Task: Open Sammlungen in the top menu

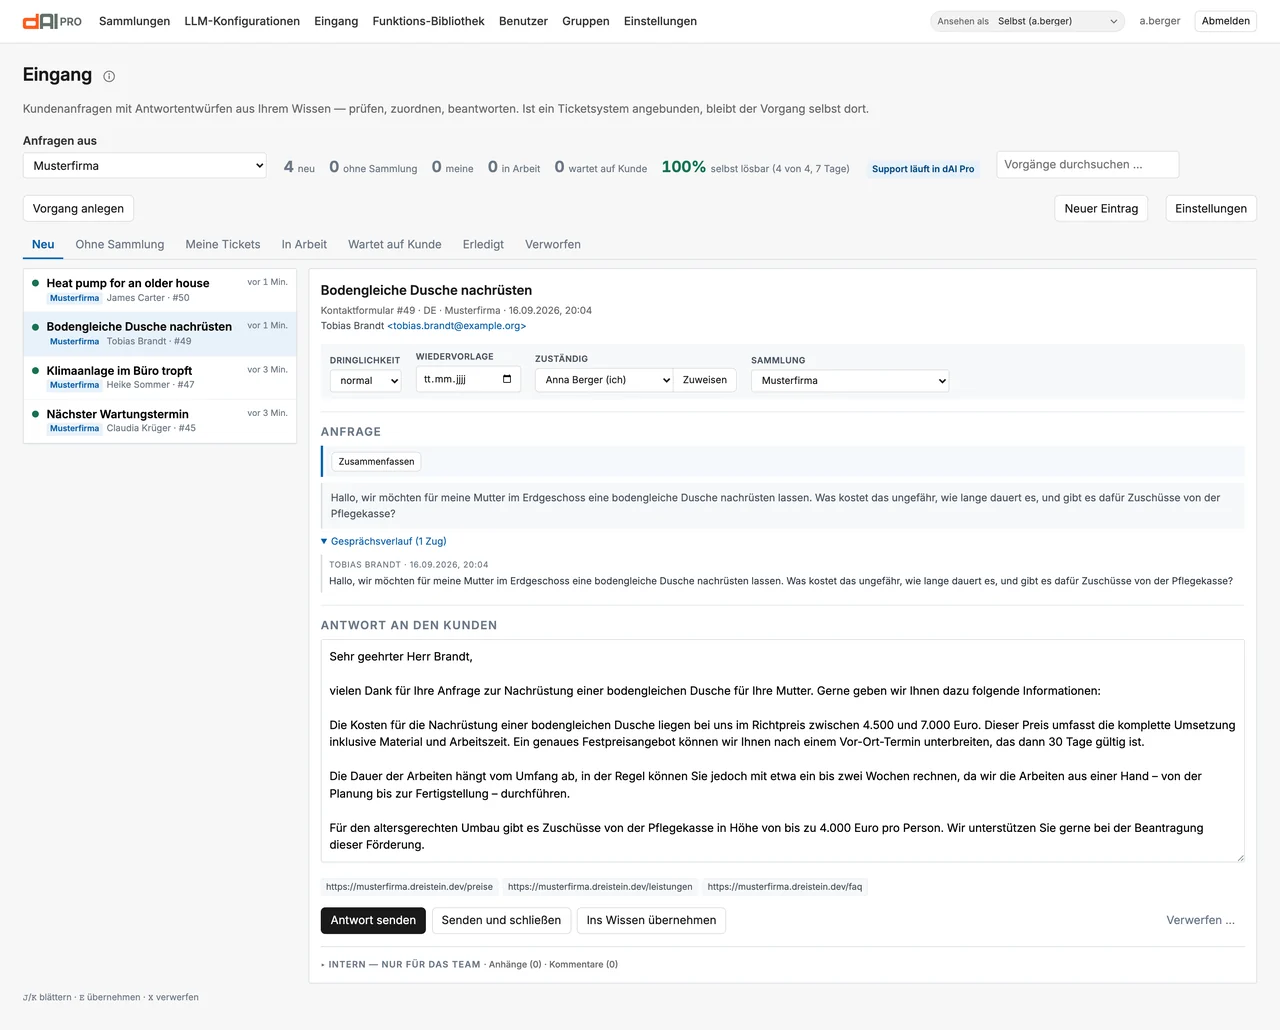Action: pos(134,21)
